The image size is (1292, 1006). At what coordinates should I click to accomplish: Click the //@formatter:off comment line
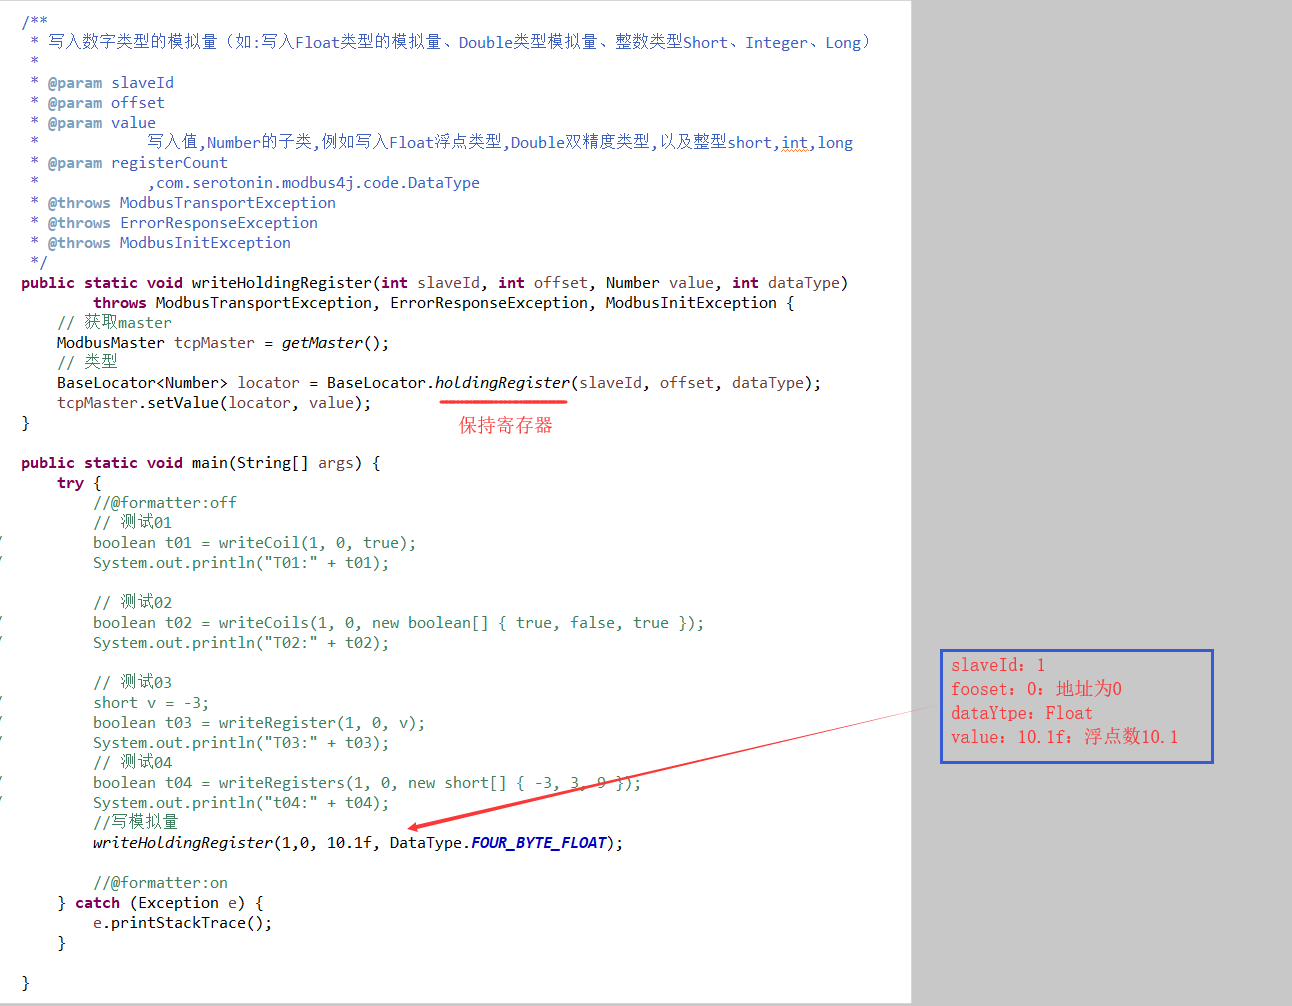(165, 502)
